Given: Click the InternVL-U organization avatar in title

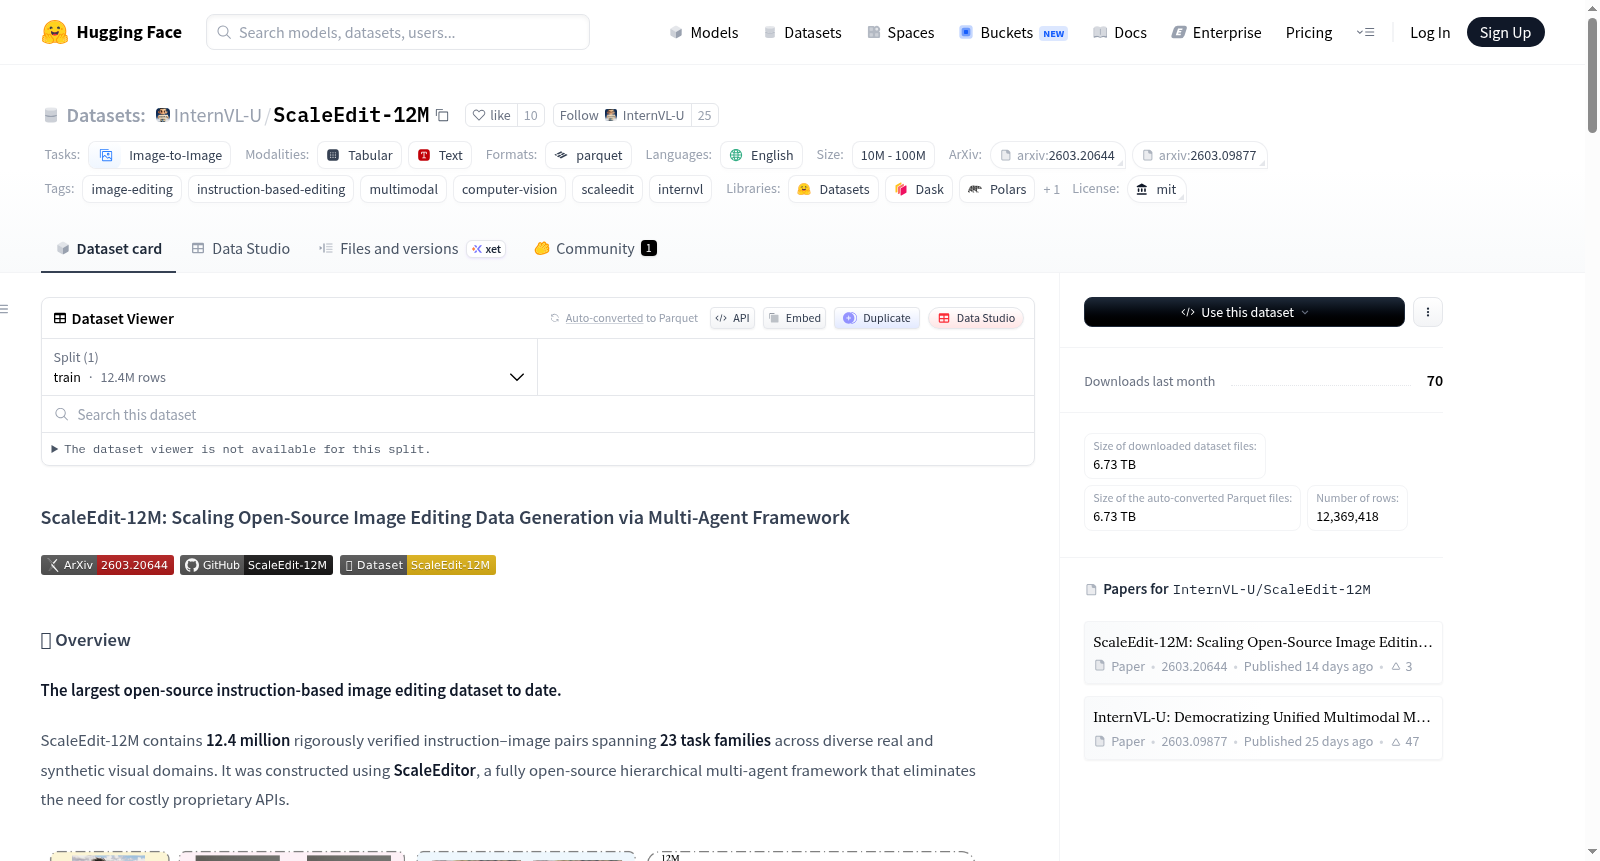Looking at the screenshot, I should pos(163,115).
